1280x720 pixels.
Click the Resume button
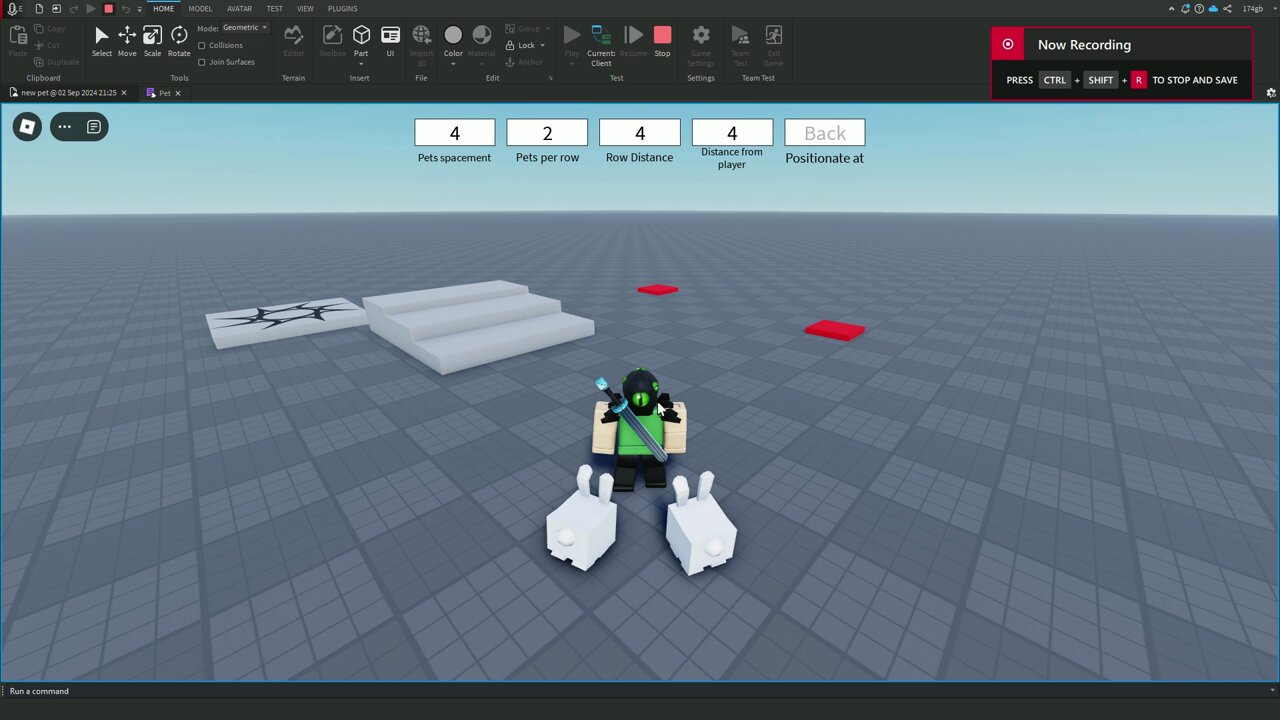pos(633,41)
